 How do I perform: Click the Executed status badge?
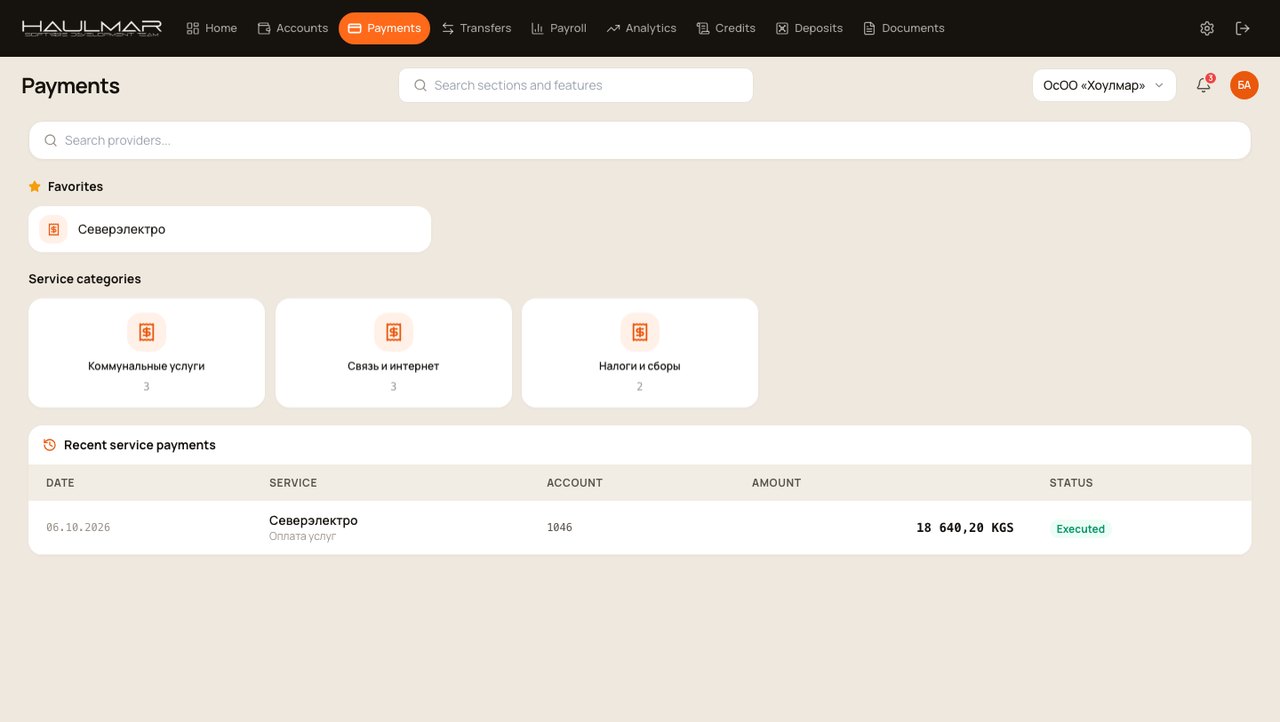coord(1080,529)
